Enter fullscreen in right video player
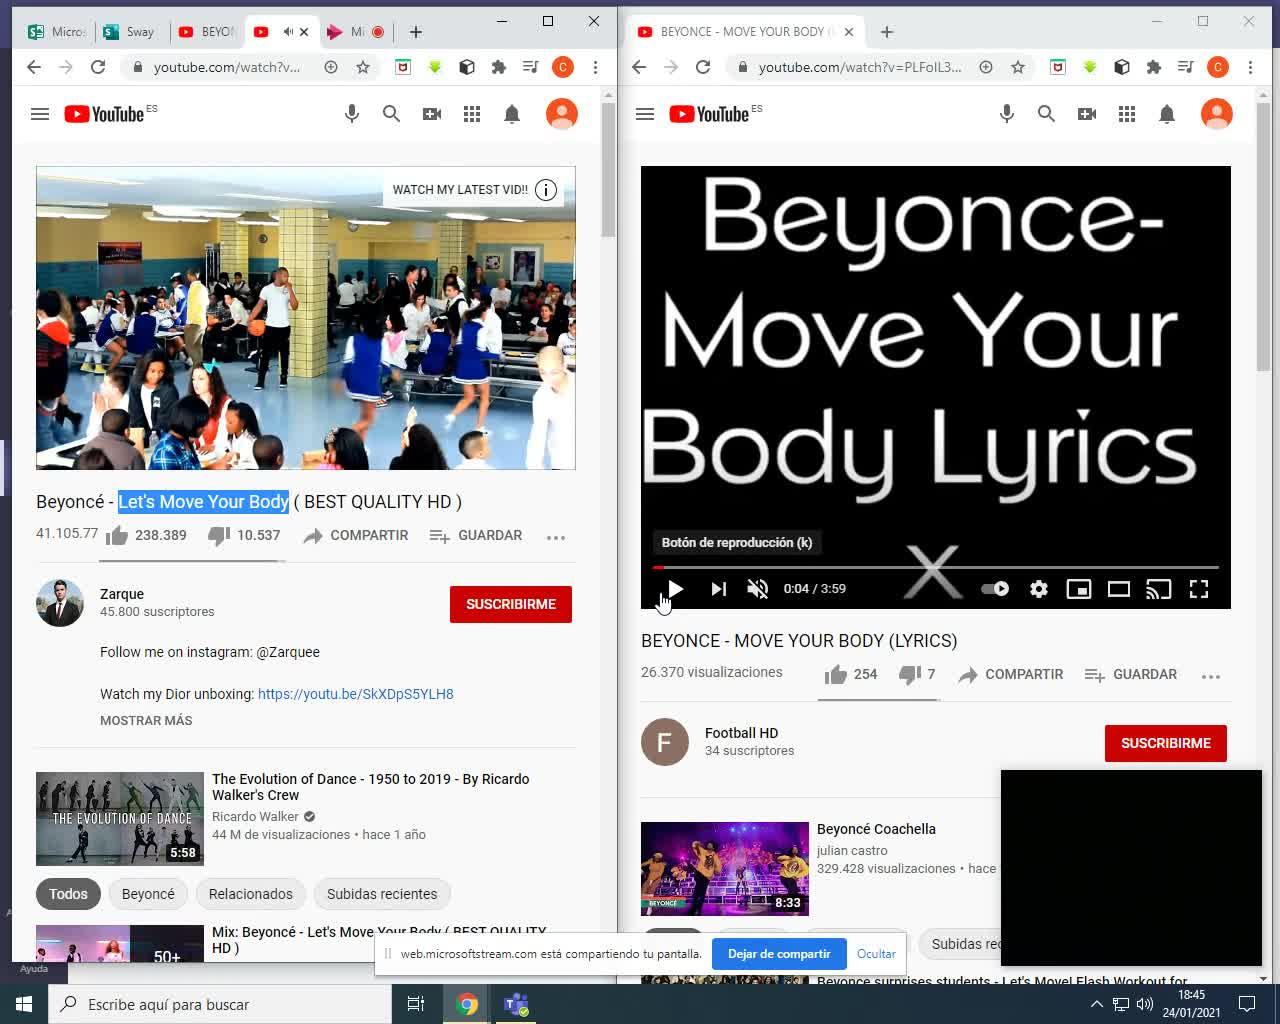1280x1024 pixels. click(x=1198, y=589)
